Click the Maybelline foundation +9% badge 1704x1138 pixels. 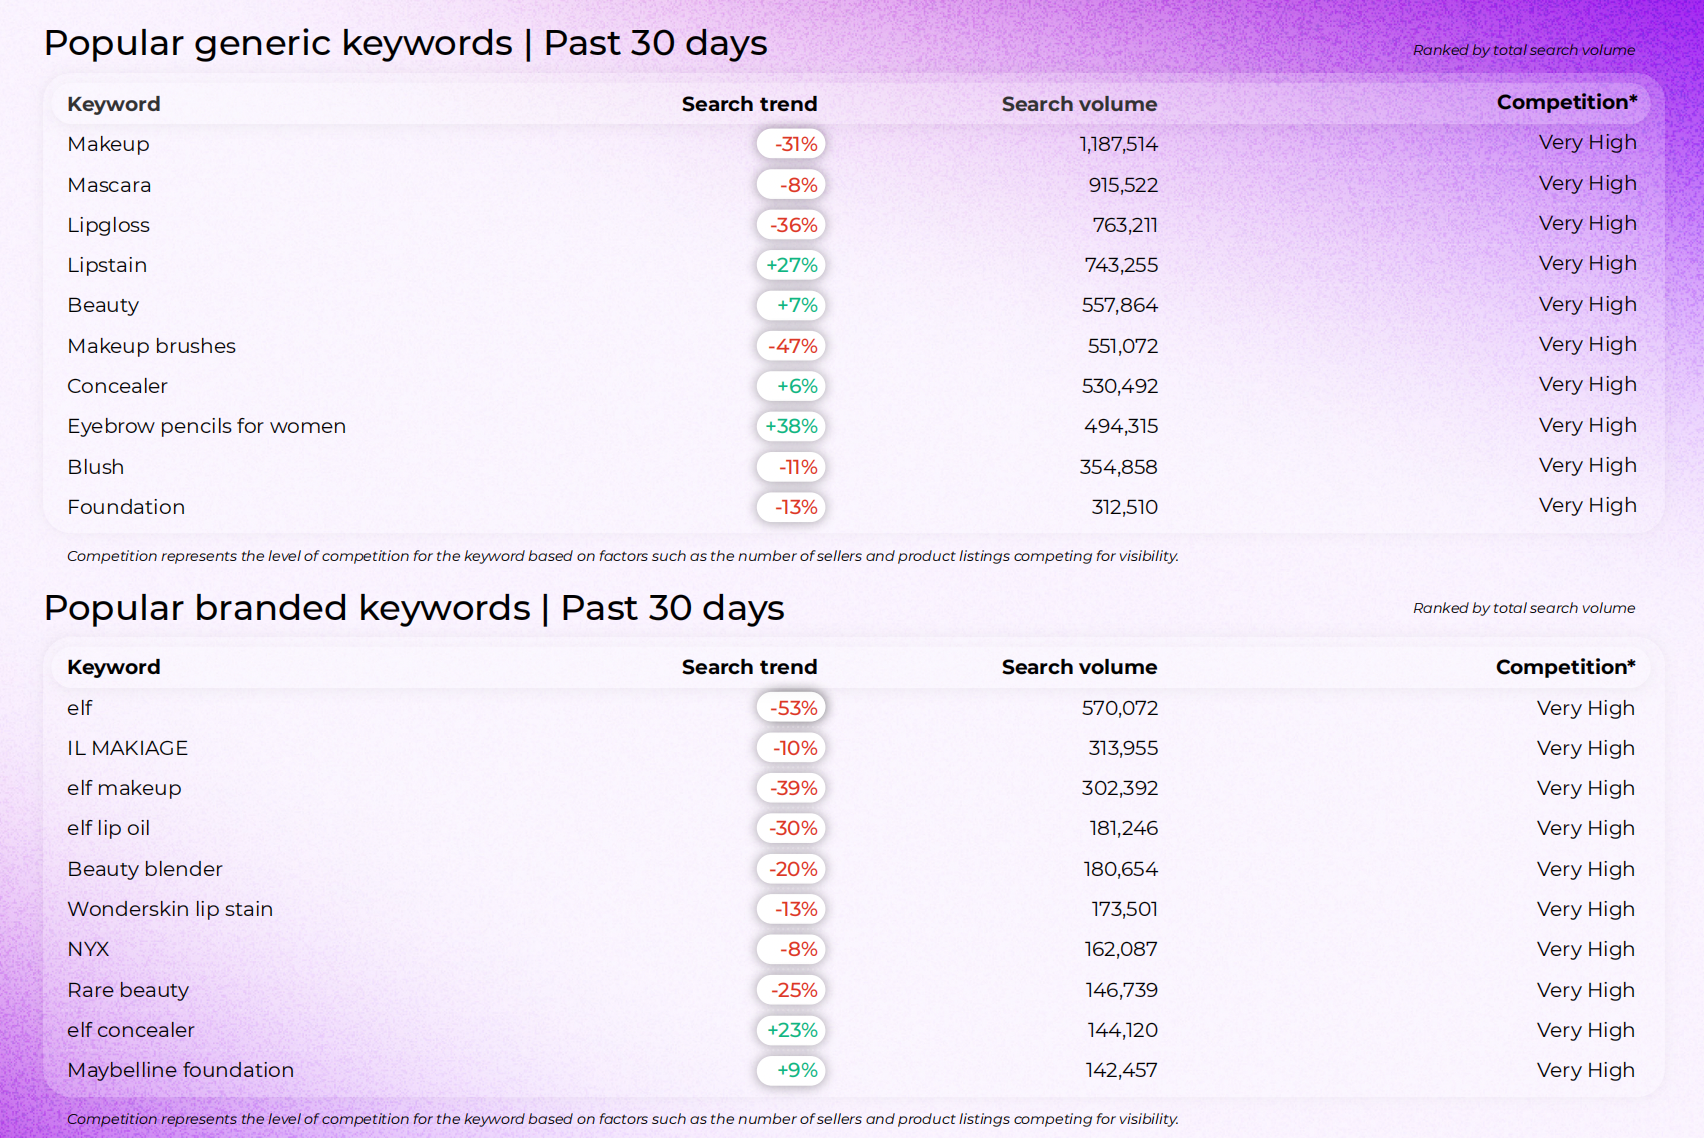(x=791, y=1070)
